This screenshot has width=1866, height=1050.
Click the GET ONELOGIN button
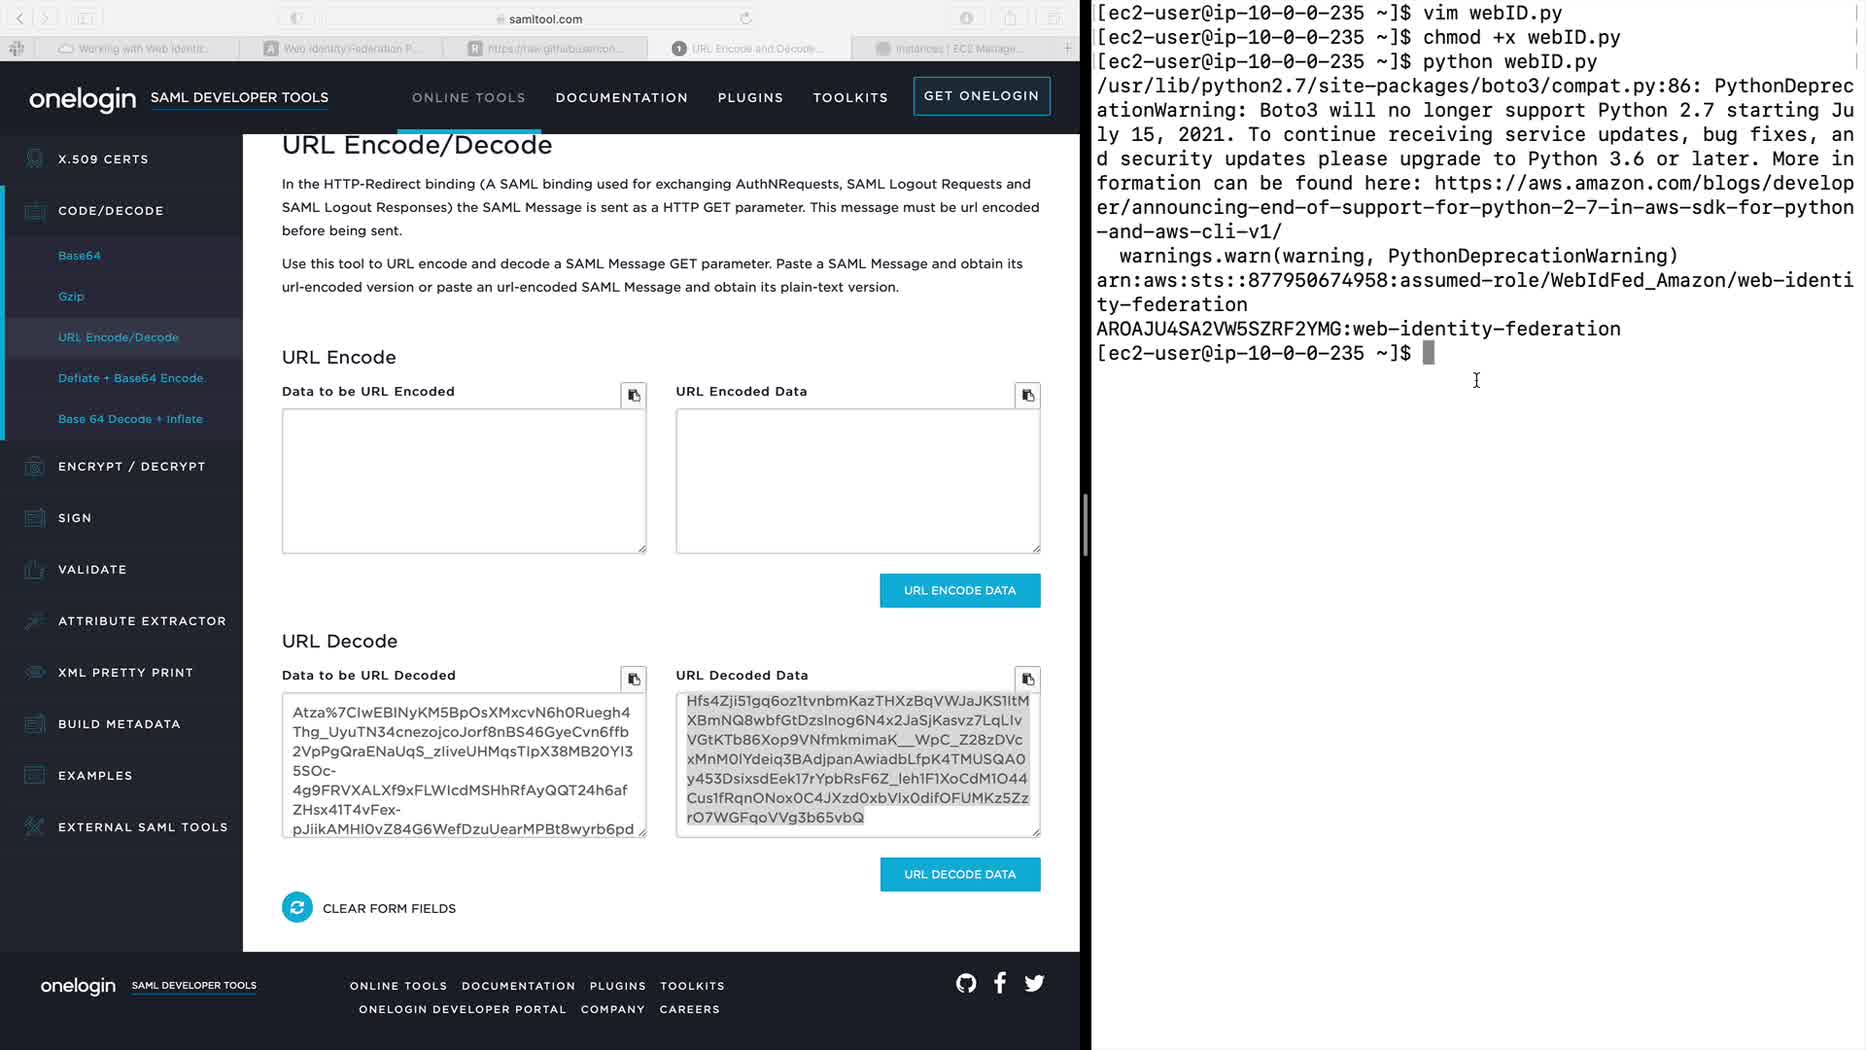pyautogui.click(x=981, y=96)
